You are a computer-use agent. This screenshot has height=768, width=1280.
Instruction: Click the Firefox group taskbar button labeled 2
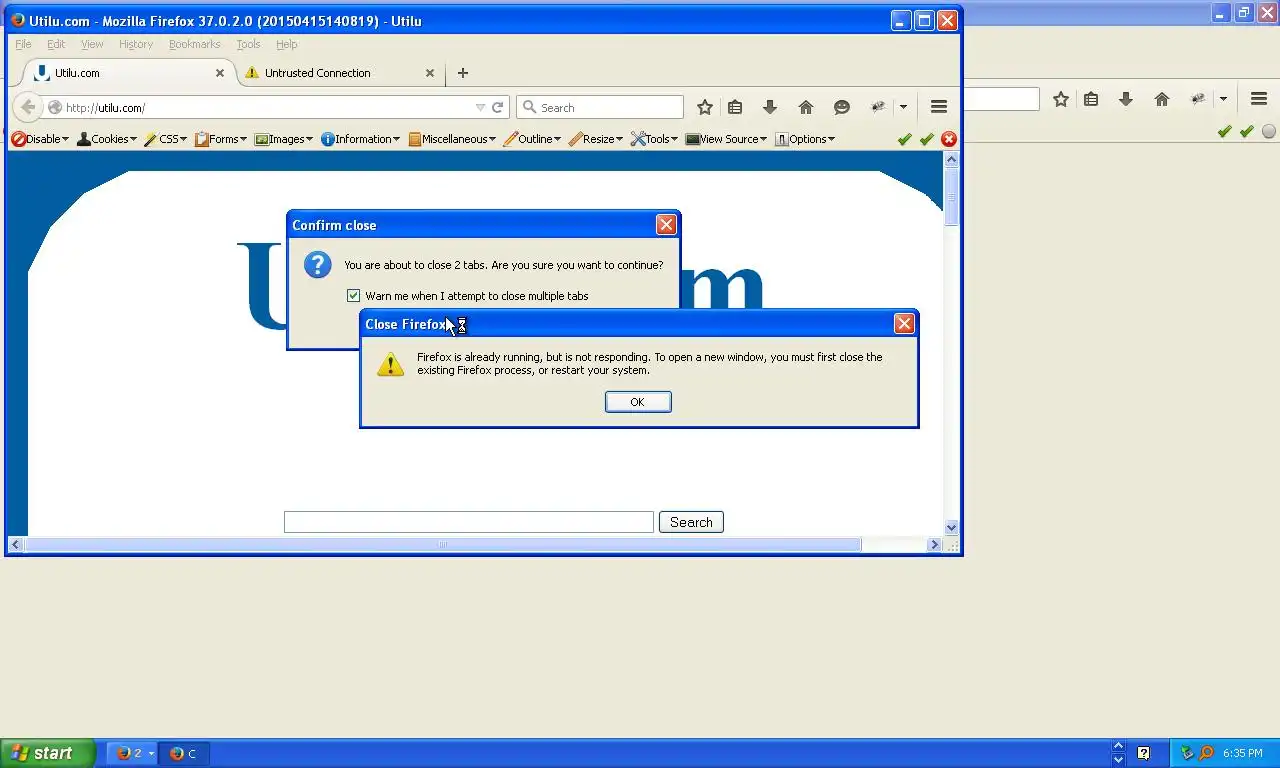pyautogui.click(x=133, y=753)
